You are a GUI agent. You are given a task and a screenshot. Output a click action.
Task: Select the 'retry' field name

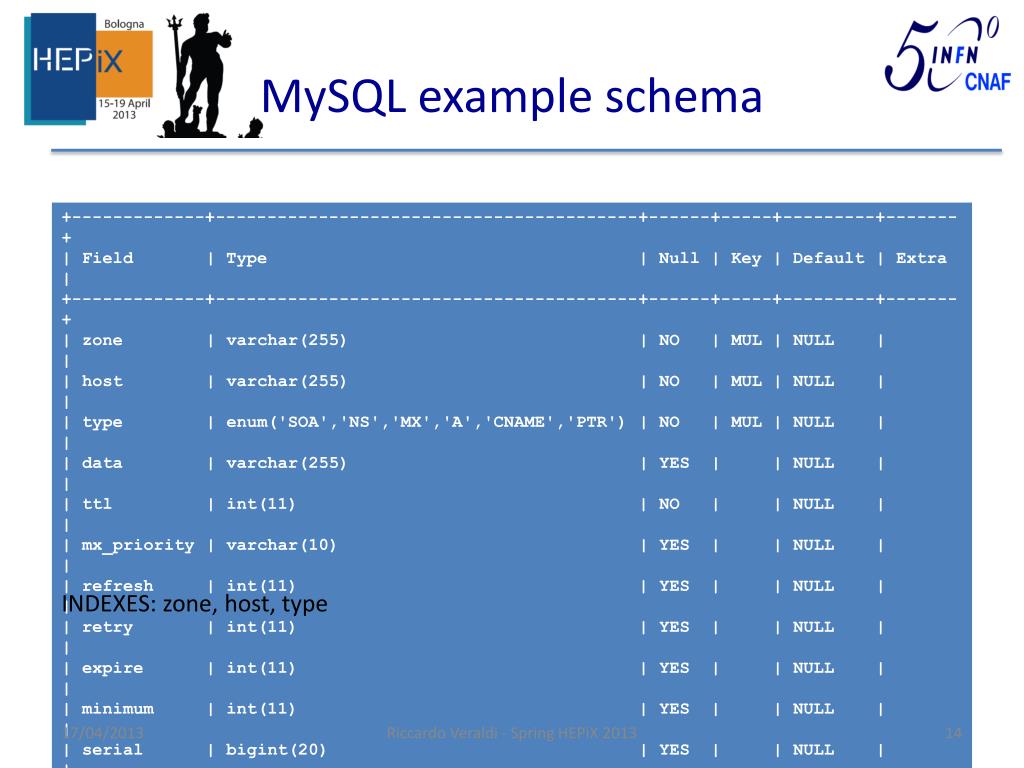point(107,628)
